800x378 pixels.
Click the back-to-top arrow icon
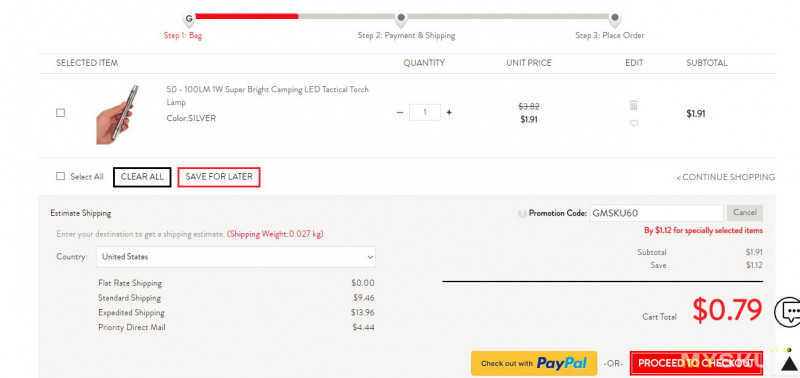(x=790, y=363)
